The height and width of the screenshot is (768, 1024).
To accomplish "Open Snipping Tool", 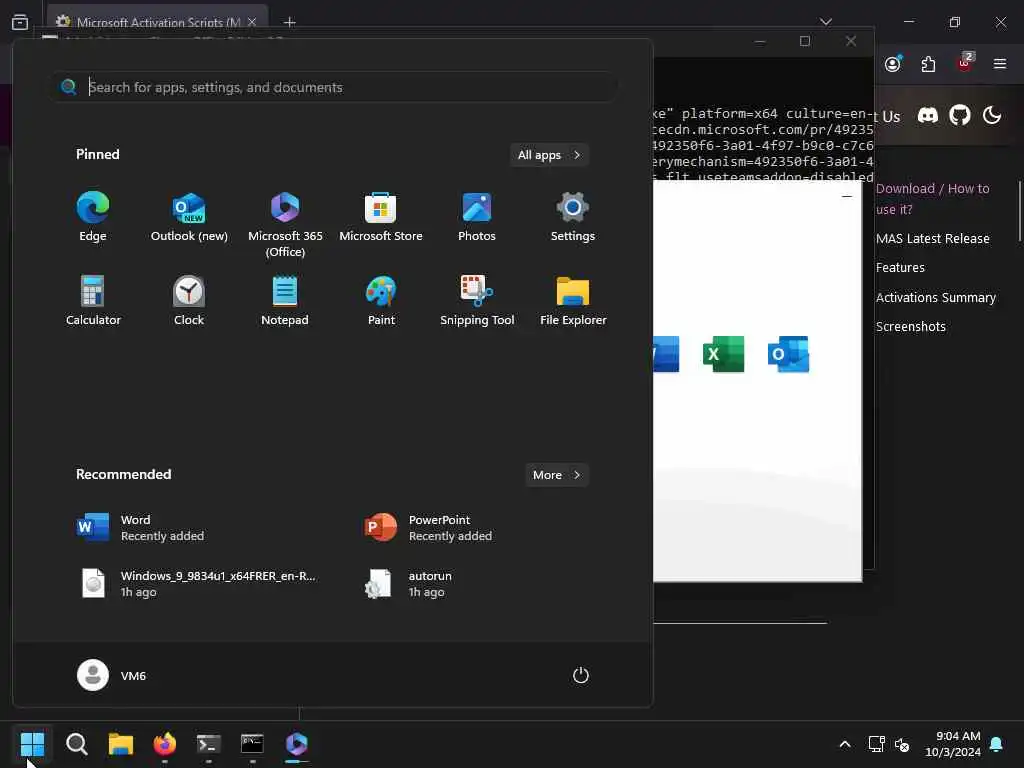I will coord(477,300).
